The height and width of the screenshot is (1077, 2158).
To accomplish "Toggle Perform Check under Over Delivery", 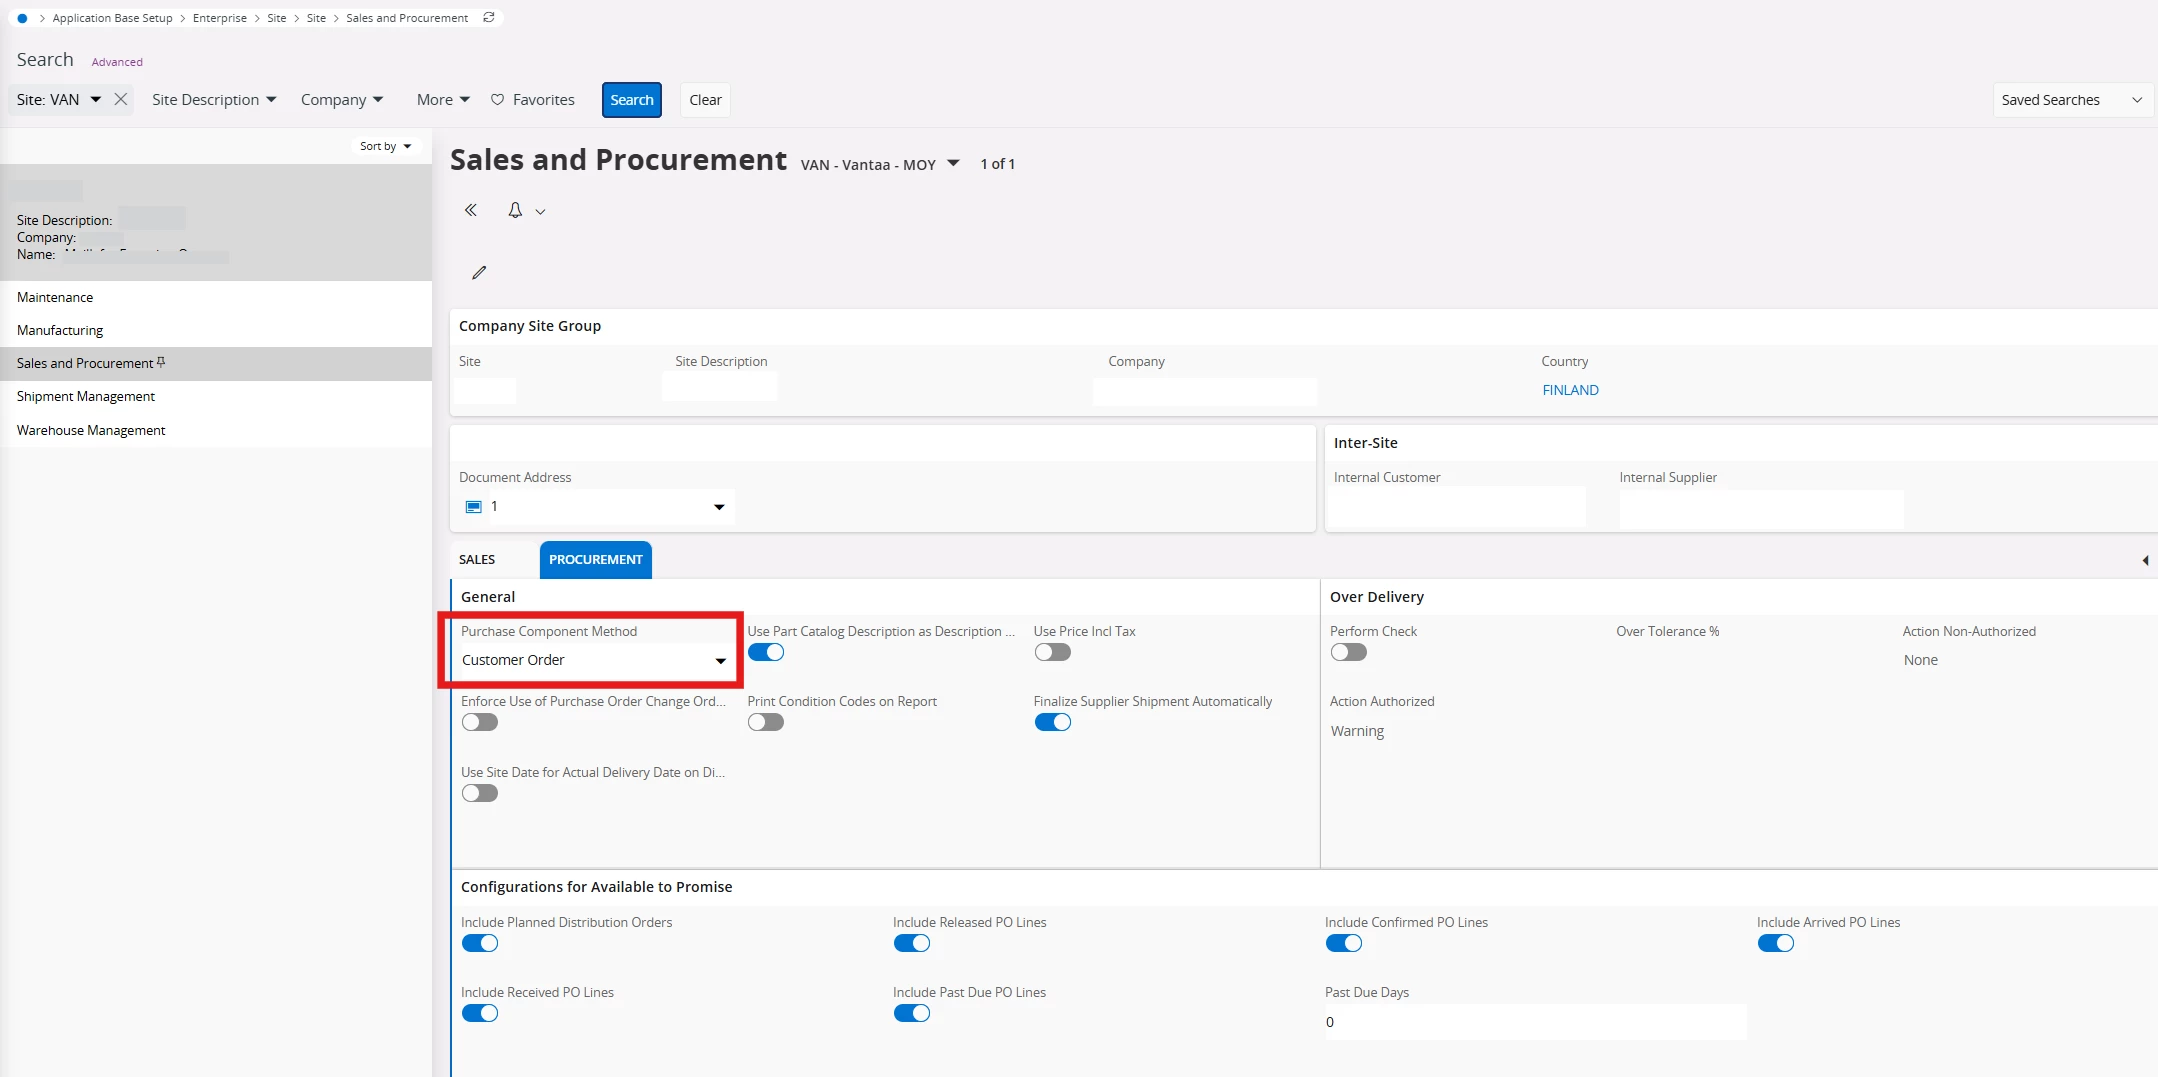I will 1349,652.
